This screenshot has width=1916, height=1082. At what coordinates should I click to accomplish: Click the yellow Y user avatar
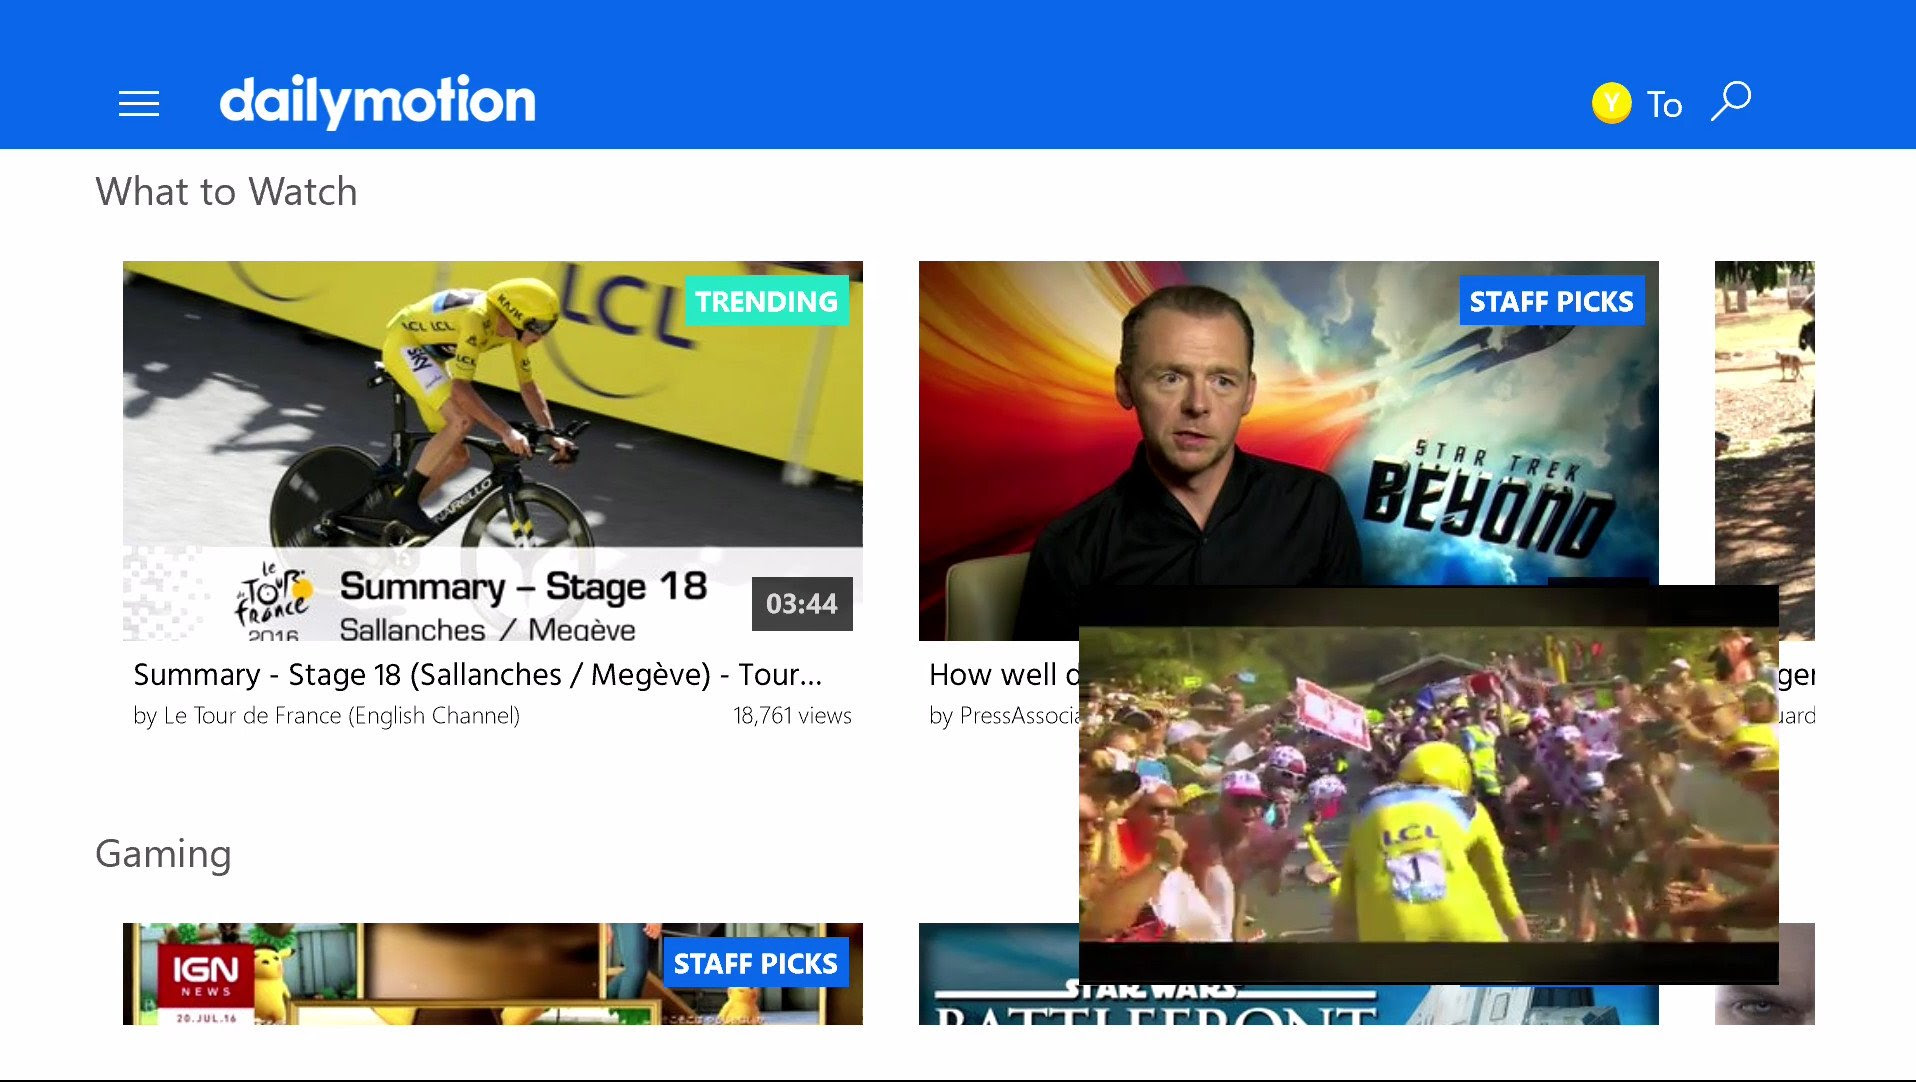[x=1611, y=102]
